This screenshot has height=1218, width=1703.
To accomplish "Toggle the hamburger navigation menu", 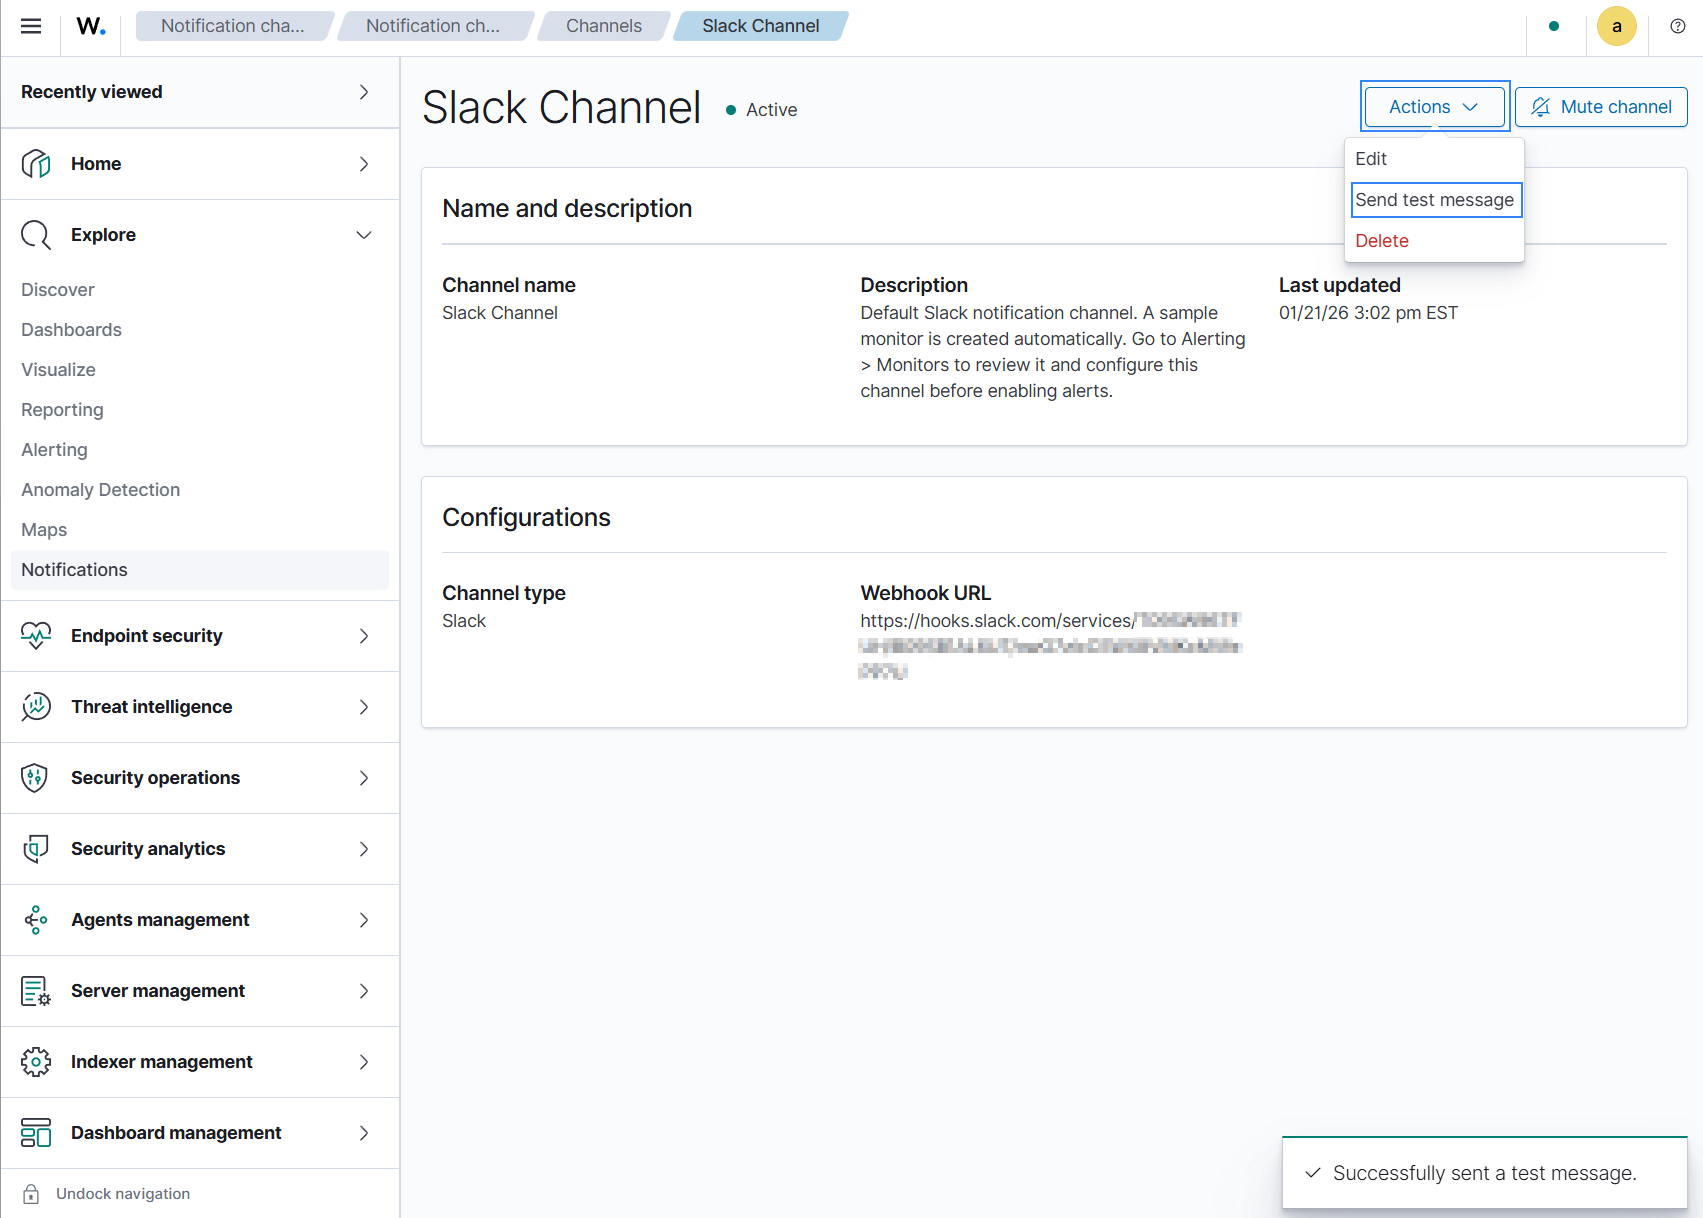I will (31, 26).
